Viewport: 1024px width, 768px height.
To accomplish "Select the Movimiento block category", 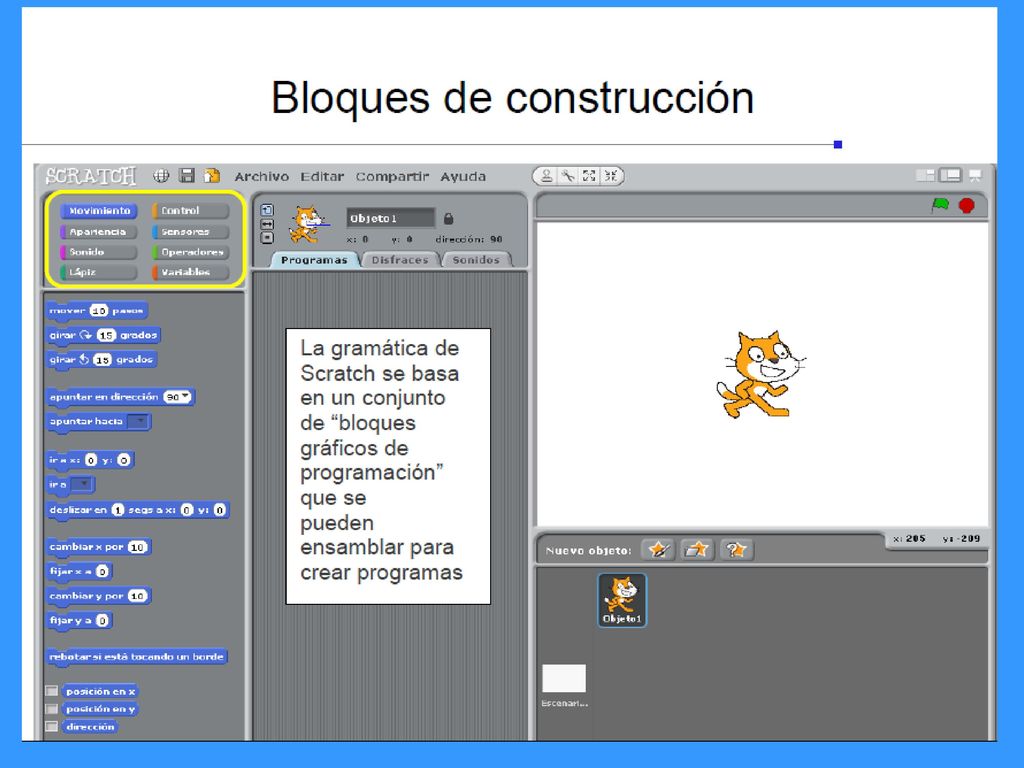I will coord(99,211).
